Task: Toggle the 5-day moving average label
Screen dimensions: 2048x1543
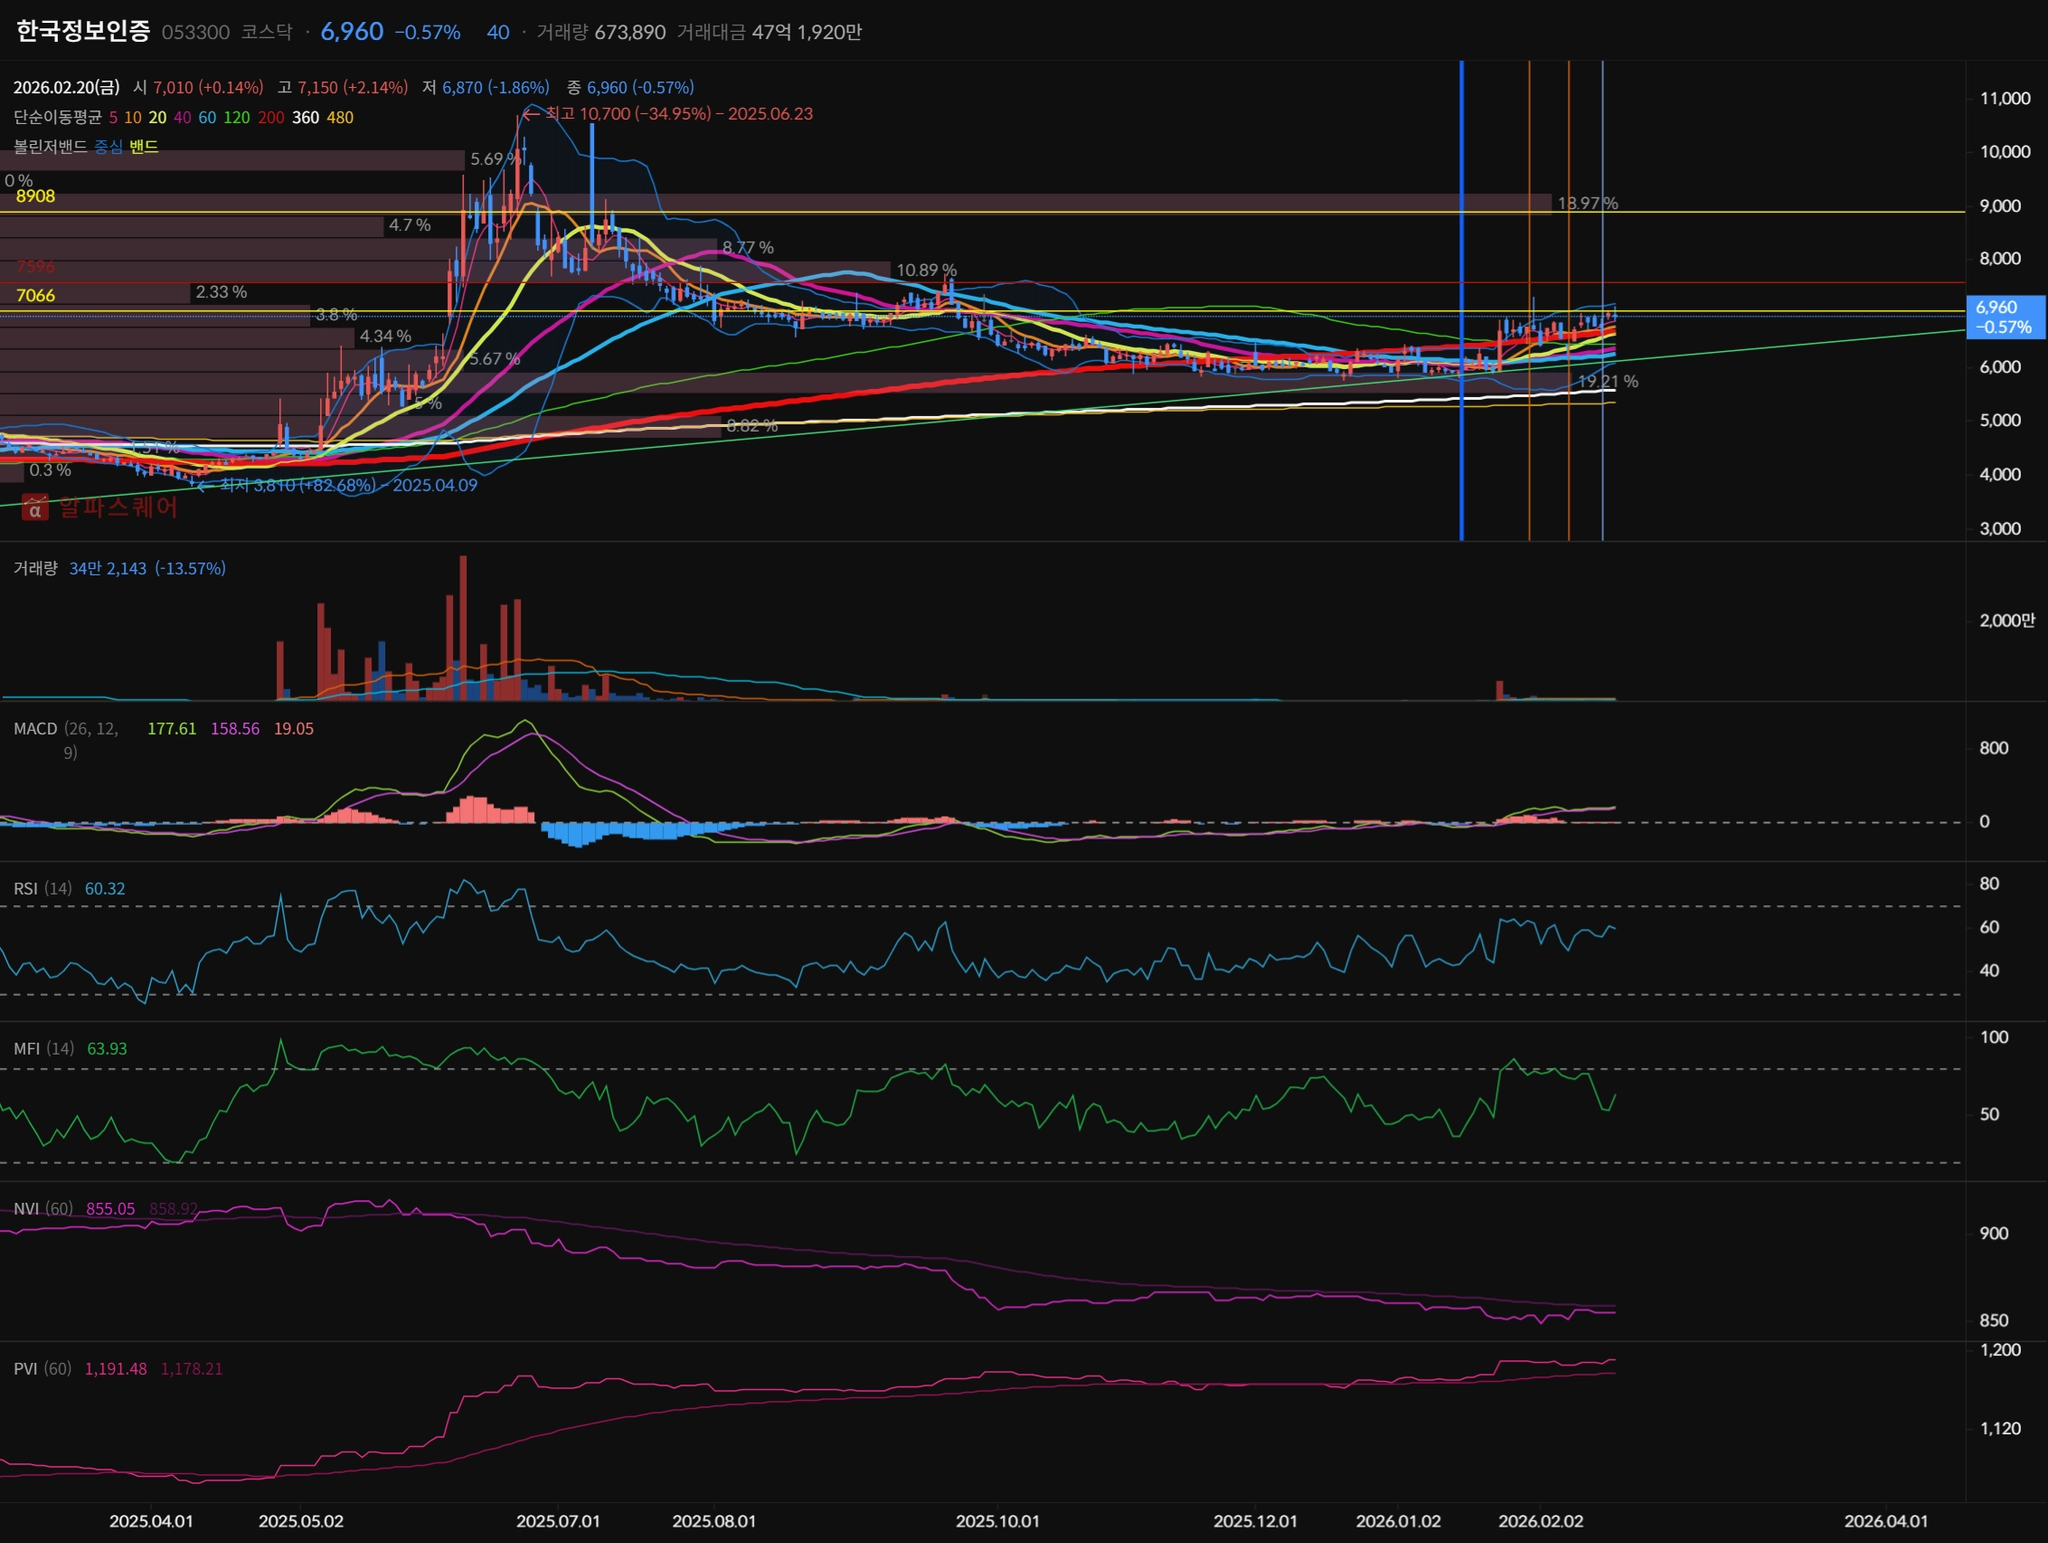Action: [113, 118]
